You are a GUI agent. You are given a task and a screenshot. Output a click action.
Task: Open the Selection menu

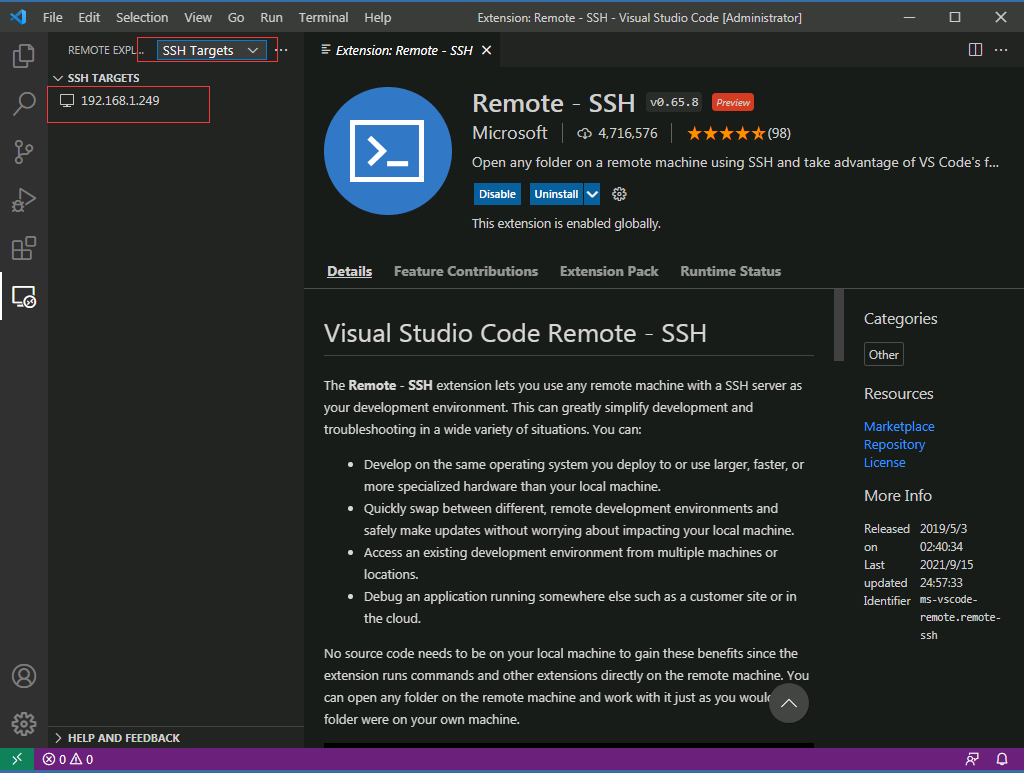tap(142, 18)
